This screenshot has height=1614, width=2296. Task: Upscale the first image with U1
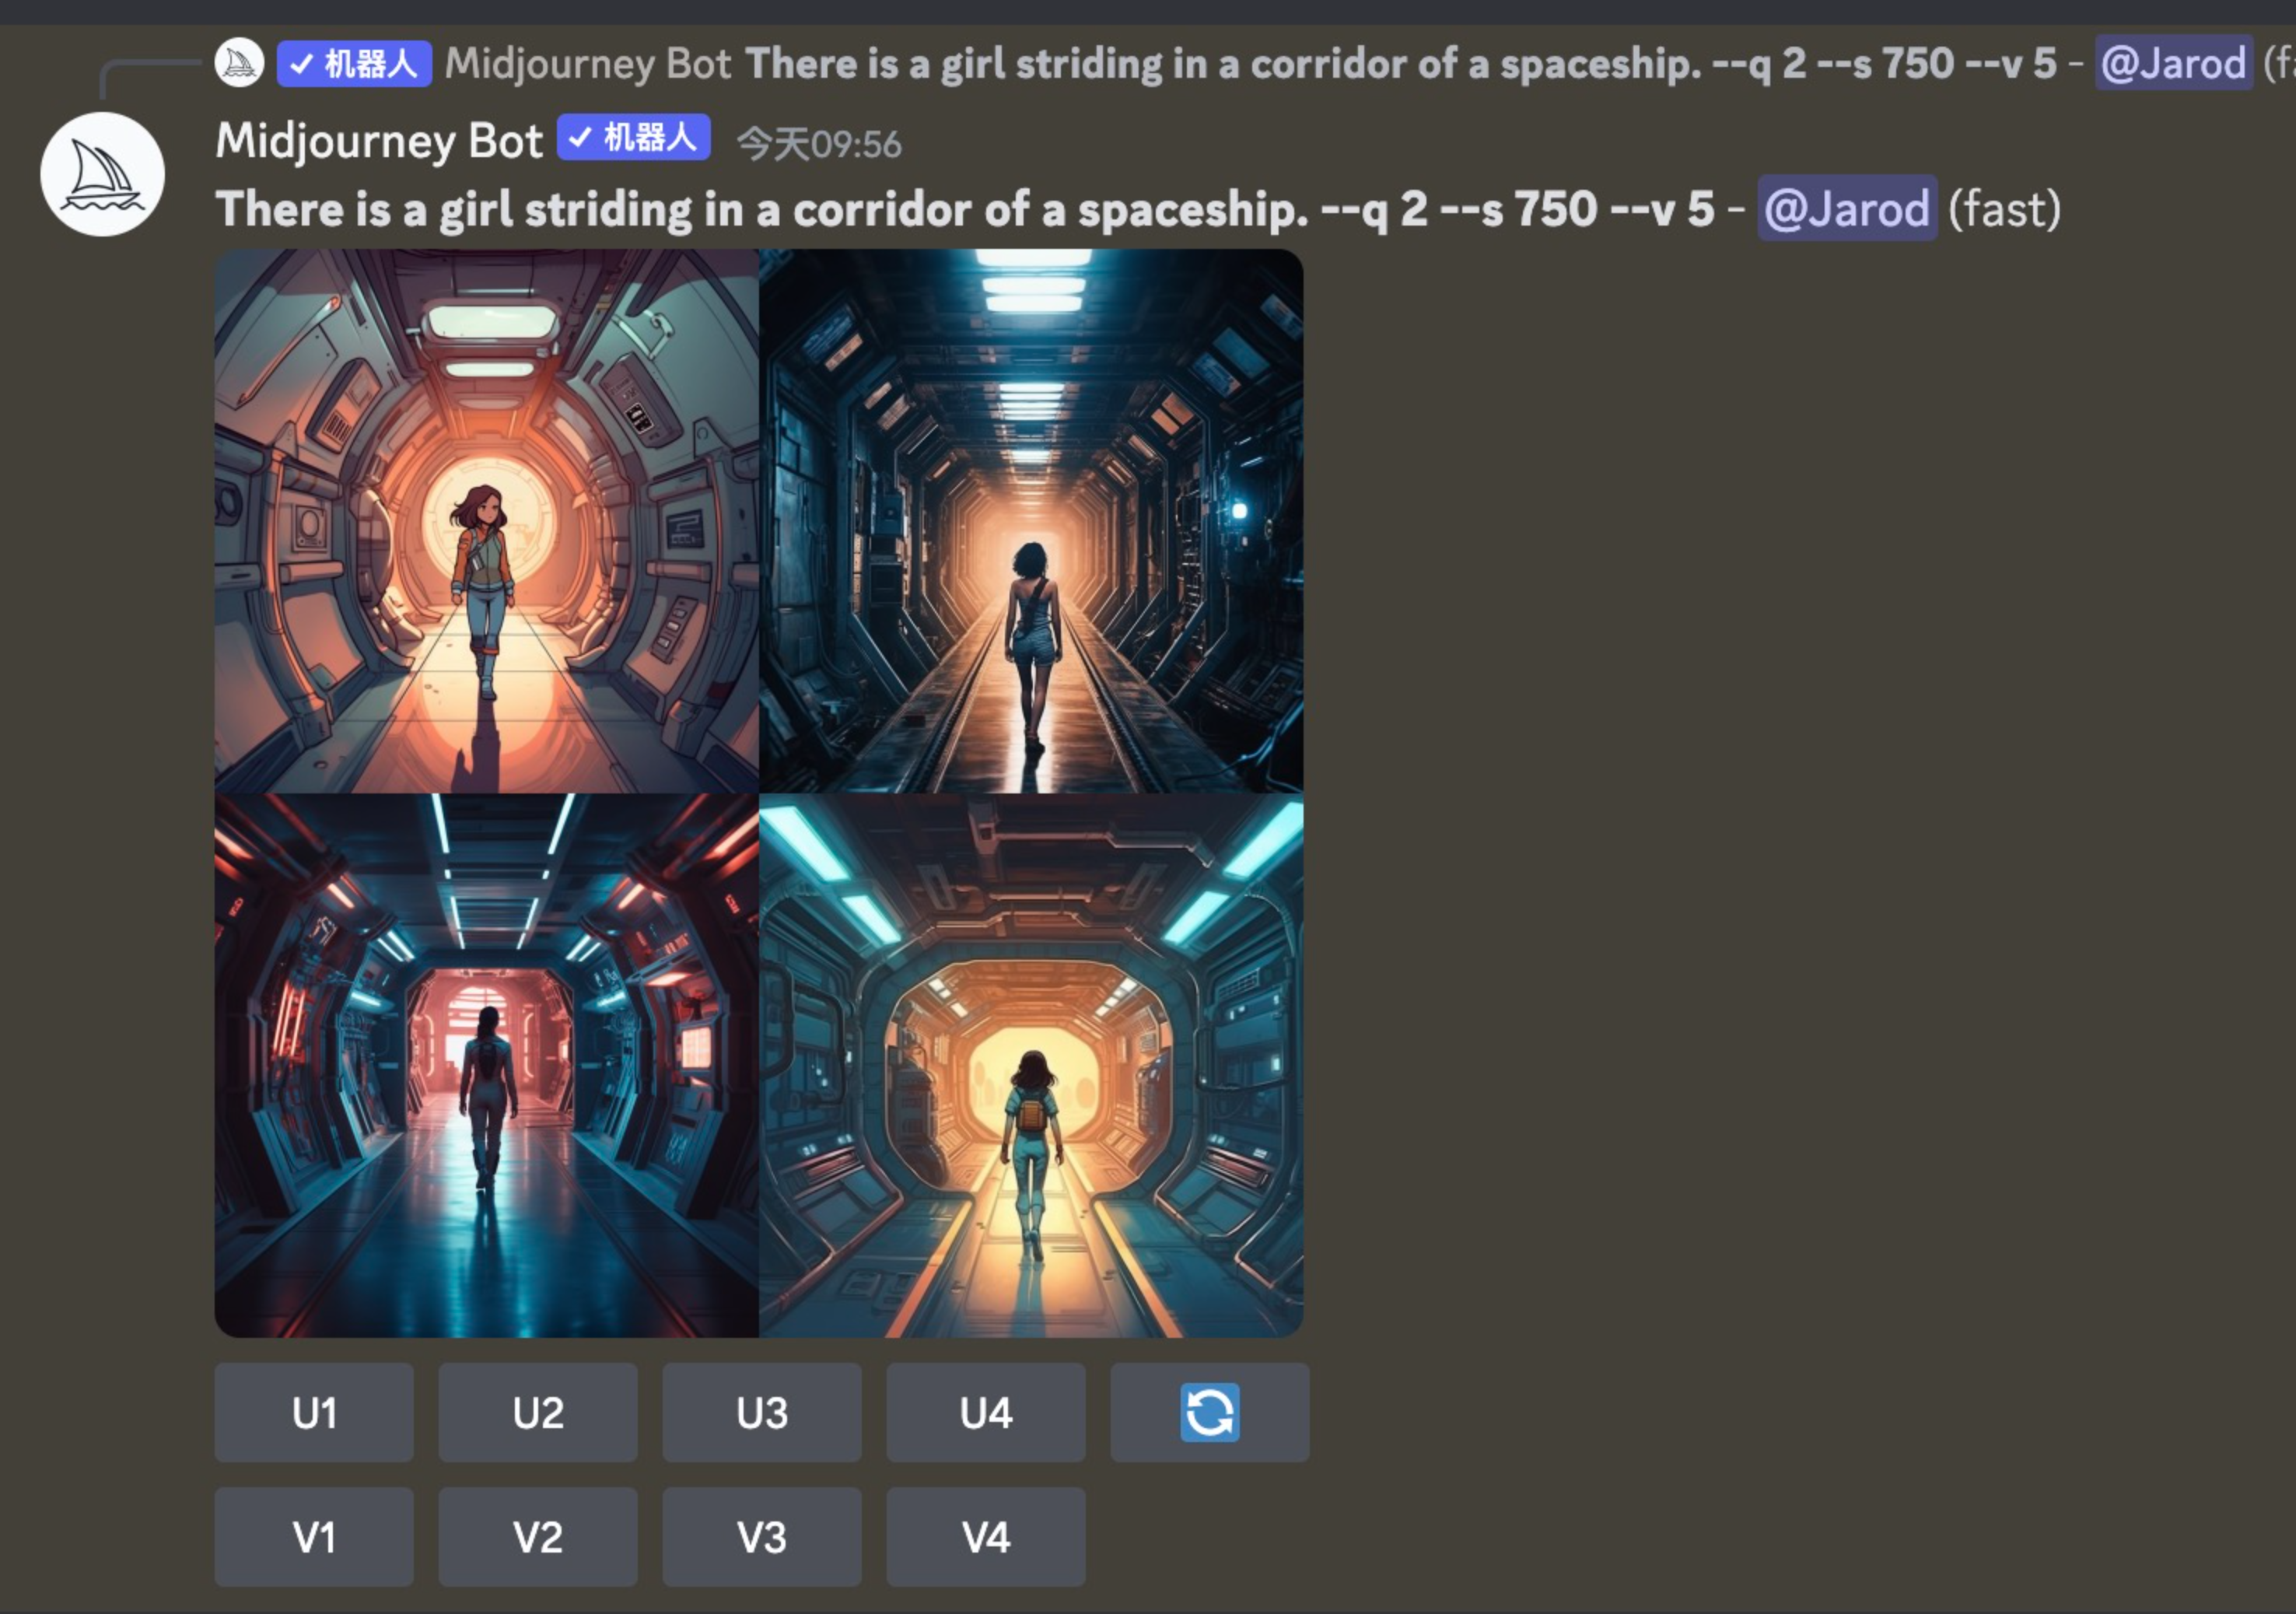tap(314, 1413)
